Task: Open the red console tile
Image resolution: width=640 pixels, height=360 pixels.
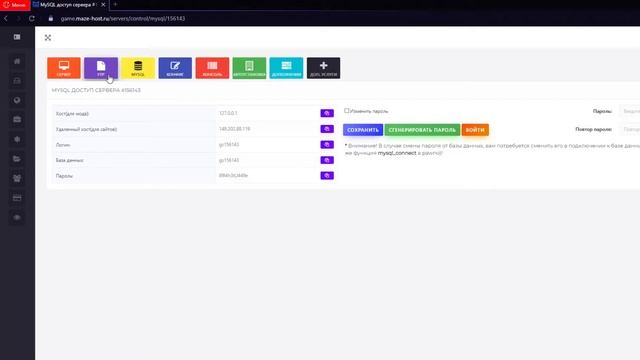Action: (212, 68)
